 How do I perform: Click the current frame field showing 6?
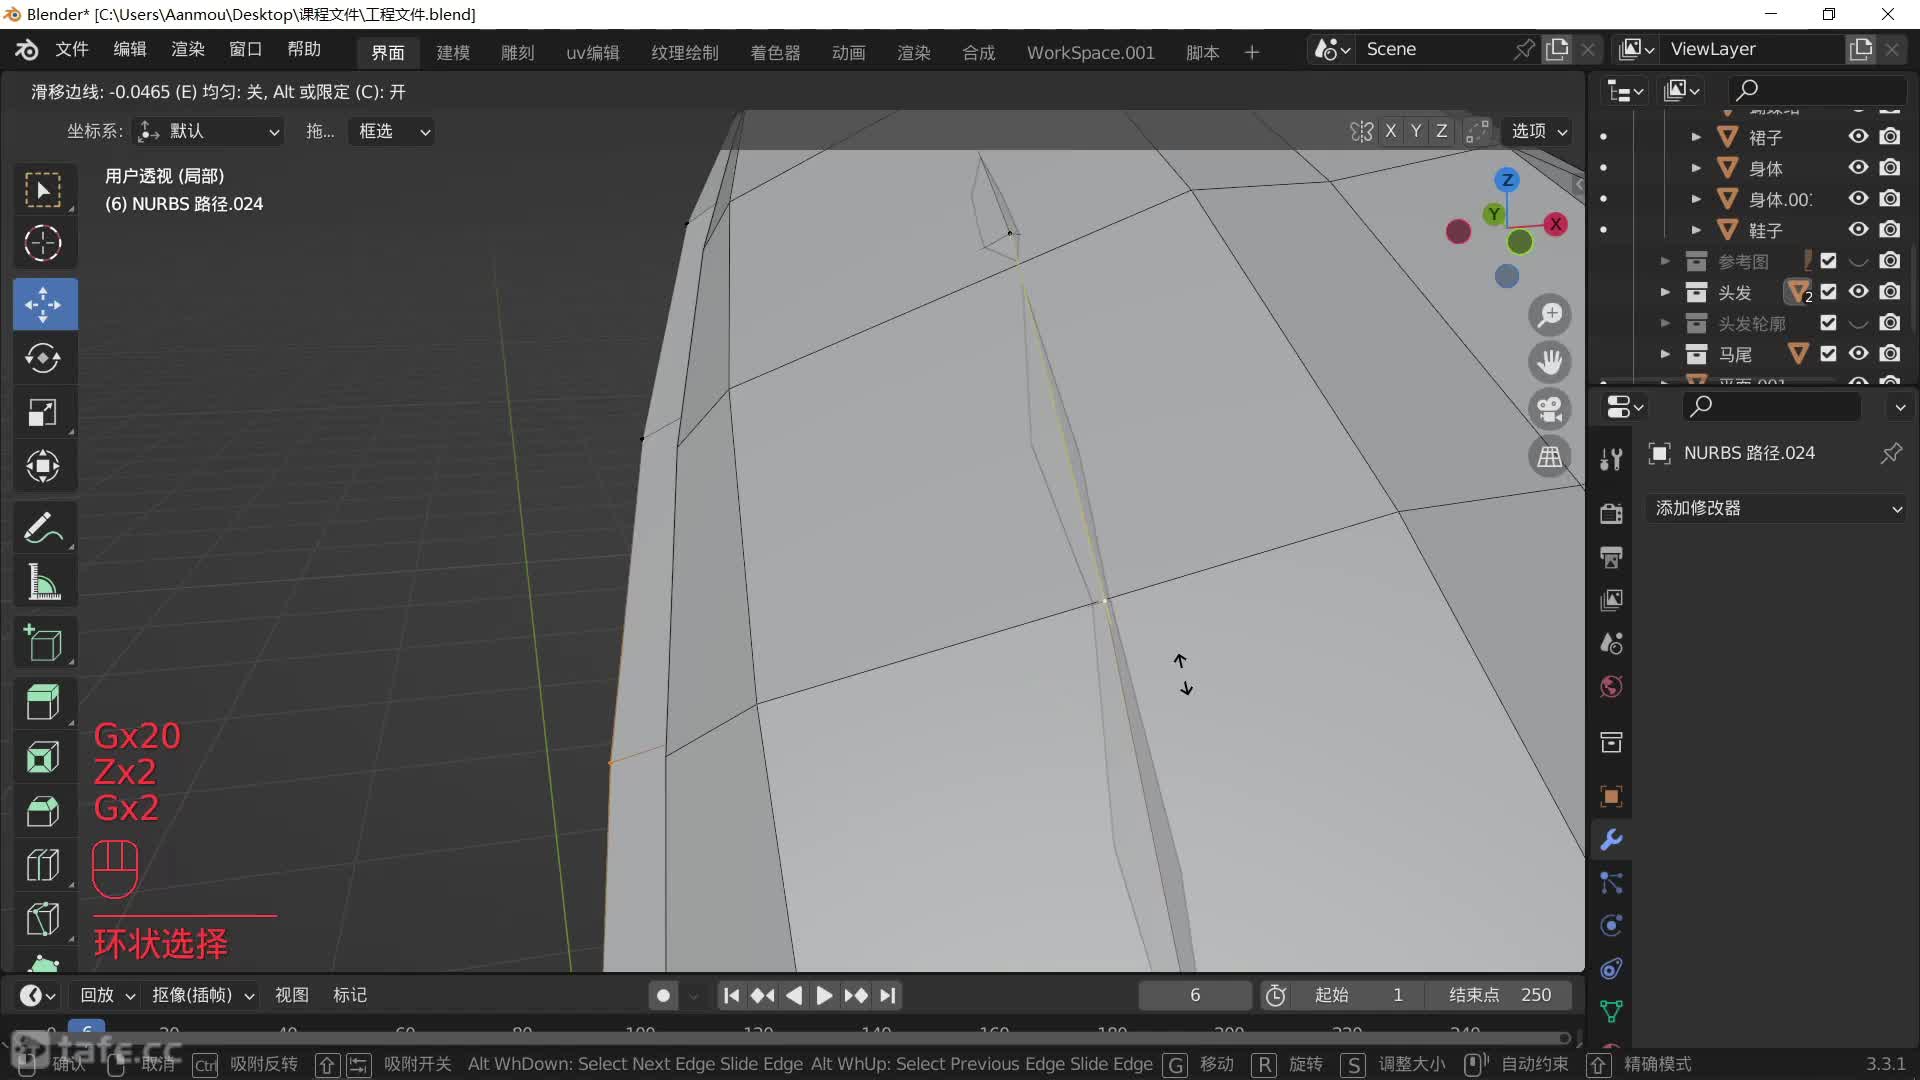(x=1195, y=995)
